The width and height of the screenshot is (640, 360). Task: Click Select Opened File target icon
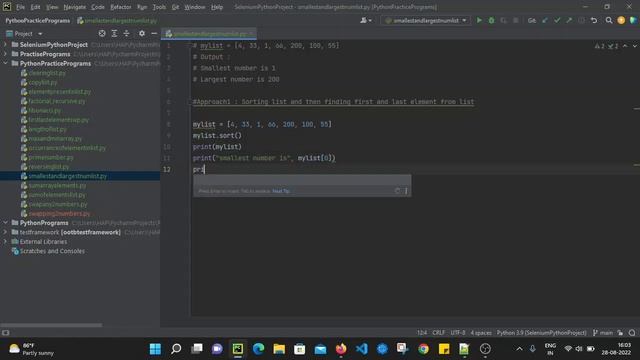(x=102, y=33)
